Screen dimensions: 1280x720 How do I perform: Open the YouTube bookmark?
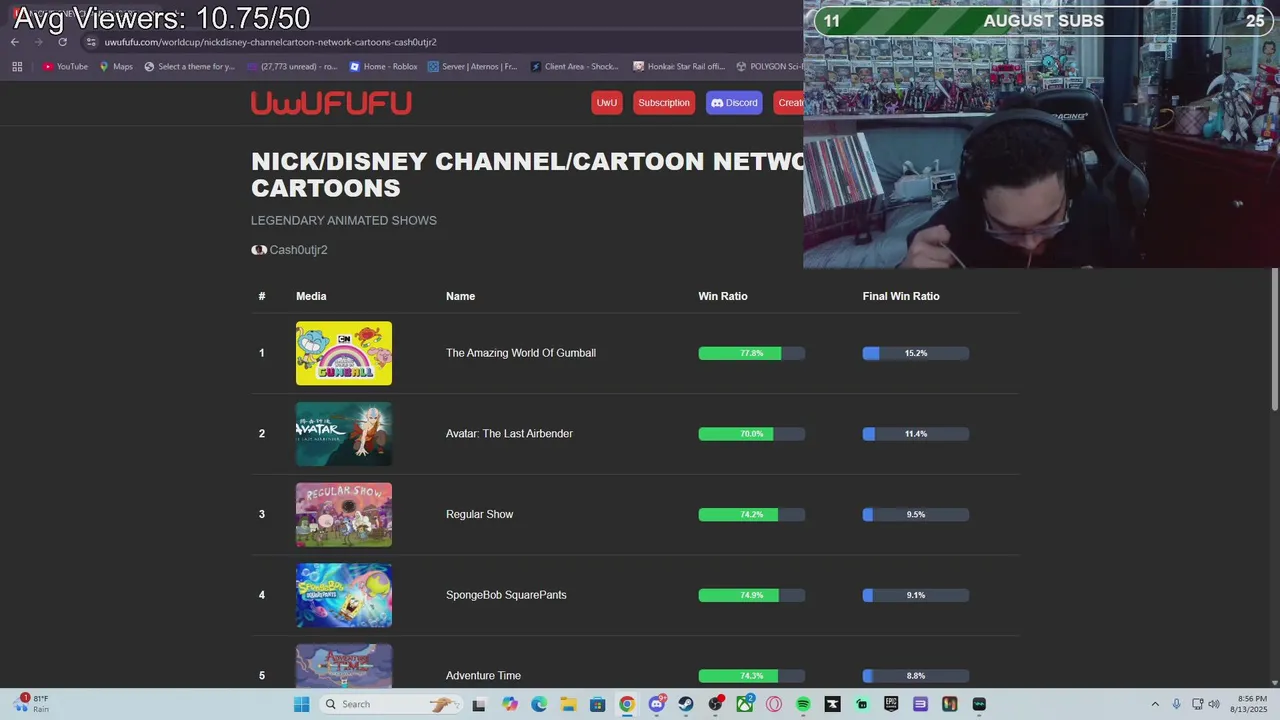66,67
